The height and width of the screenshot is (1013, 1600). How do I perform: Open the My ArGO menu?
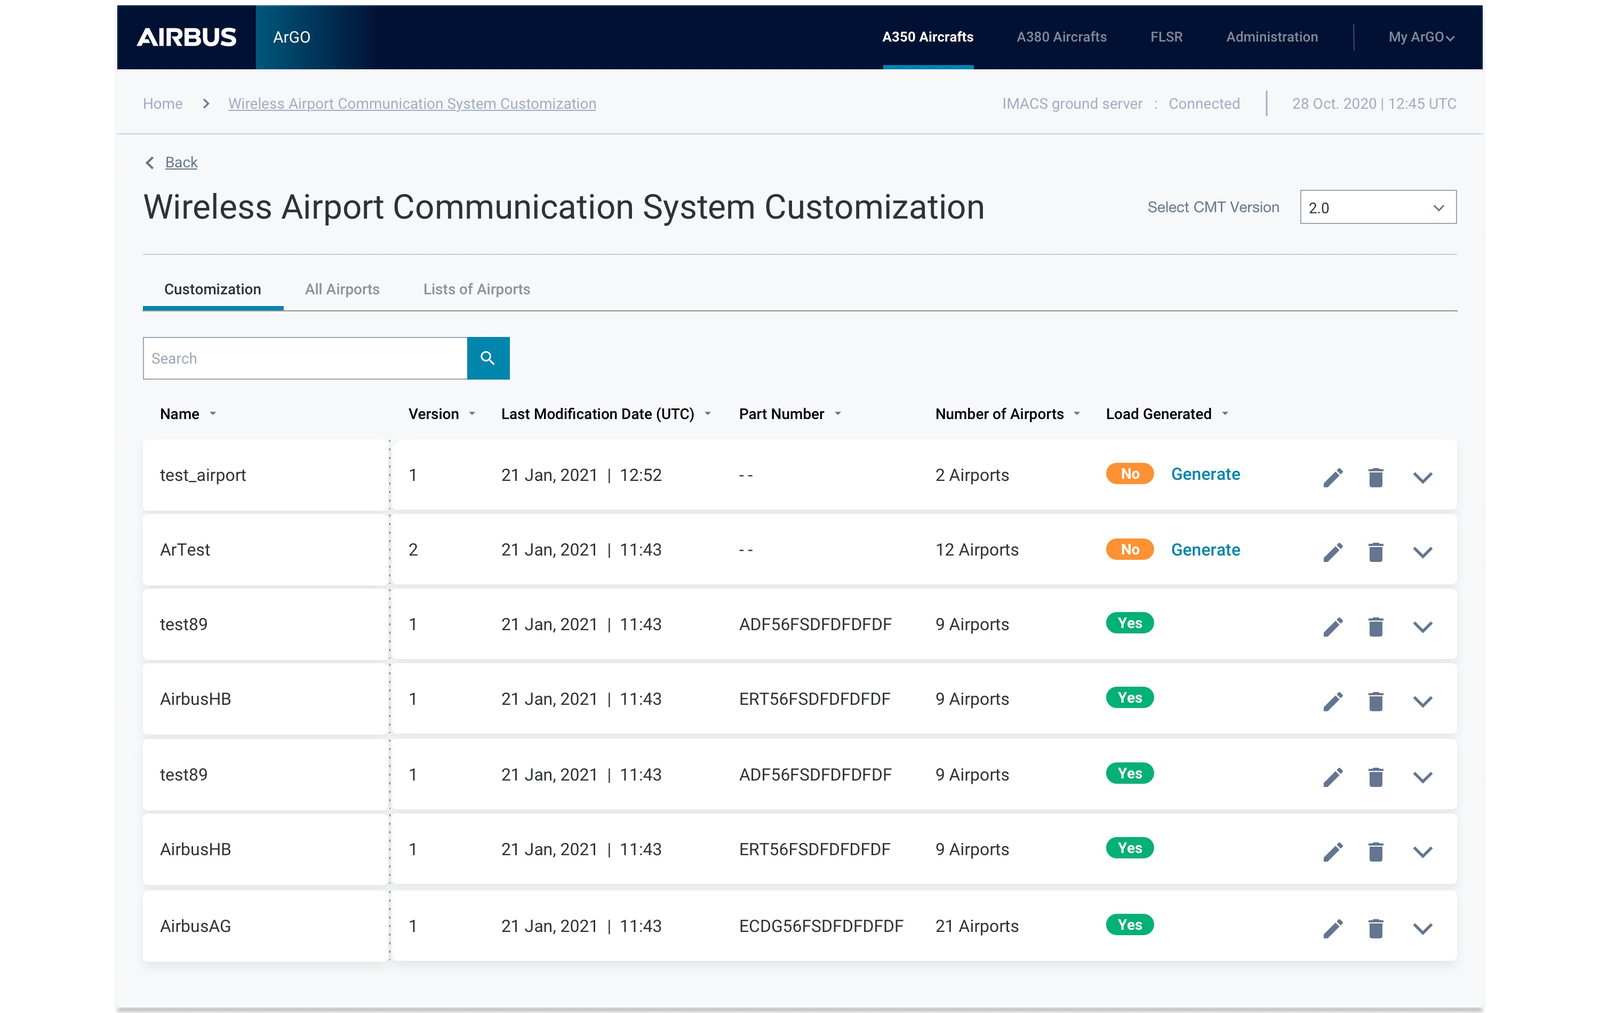click(x=1420, y=37)
